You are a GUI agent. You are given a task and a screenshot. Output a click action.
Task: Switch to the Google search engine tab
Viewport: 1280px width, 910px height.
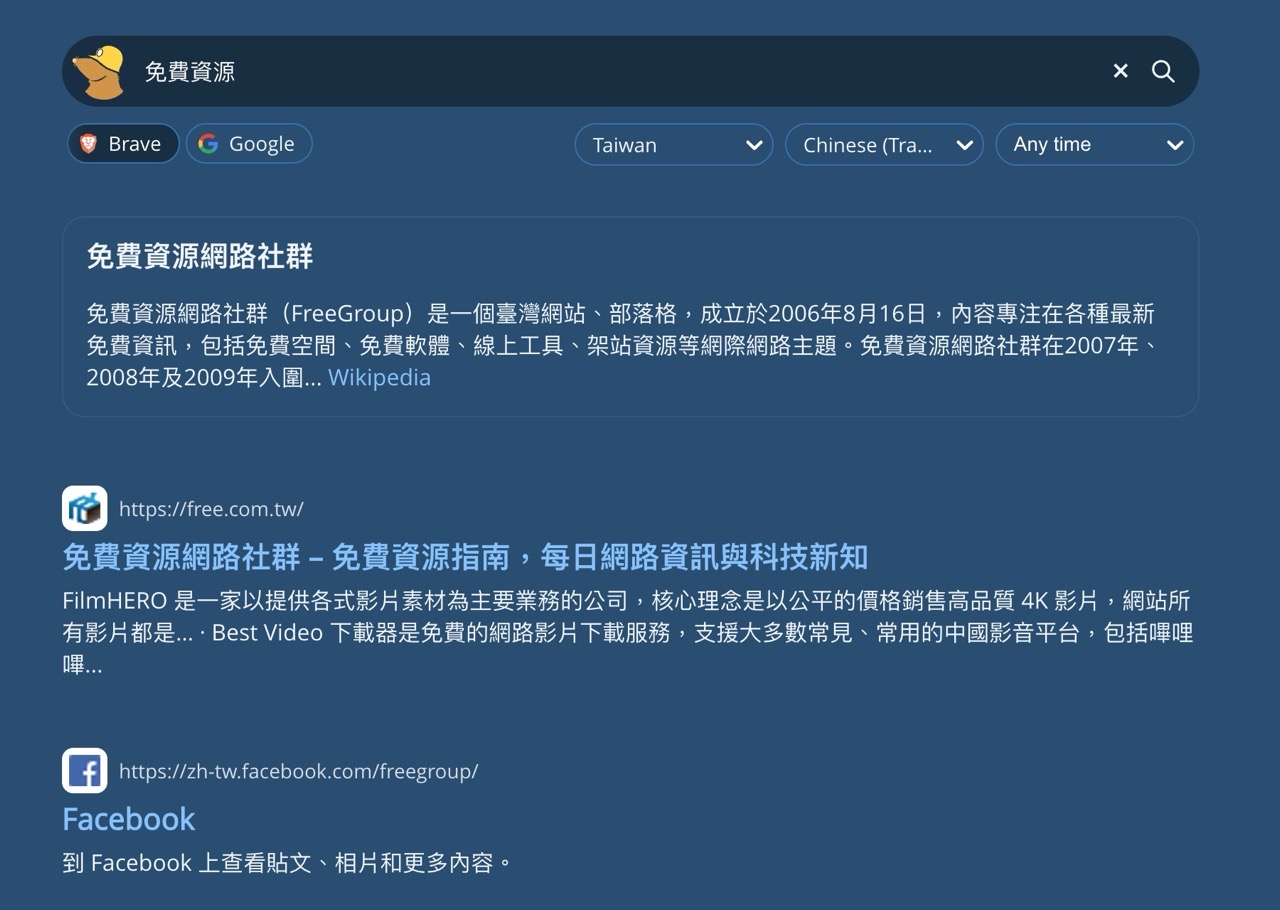tap(249, 143)
